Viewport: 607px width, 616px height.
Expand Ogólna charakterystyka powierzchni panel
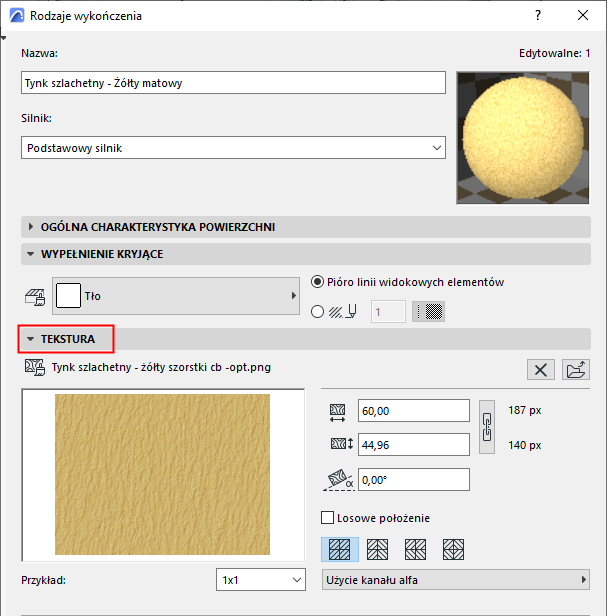pyautogui.click(x=306, y=227)
